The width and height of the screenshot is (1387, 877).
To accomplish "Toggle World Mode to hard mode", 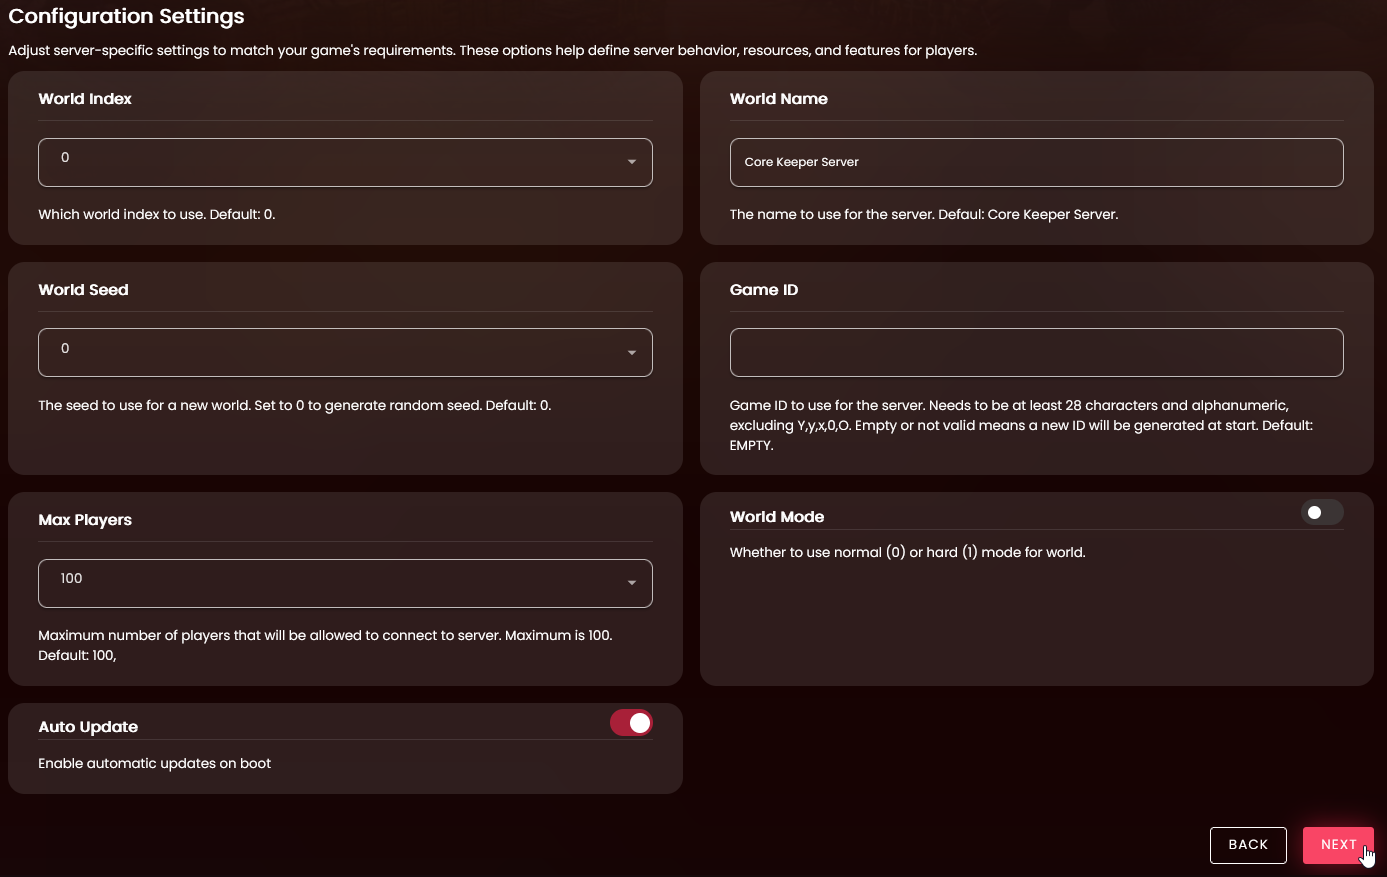I will click(x=1321, y=511).
